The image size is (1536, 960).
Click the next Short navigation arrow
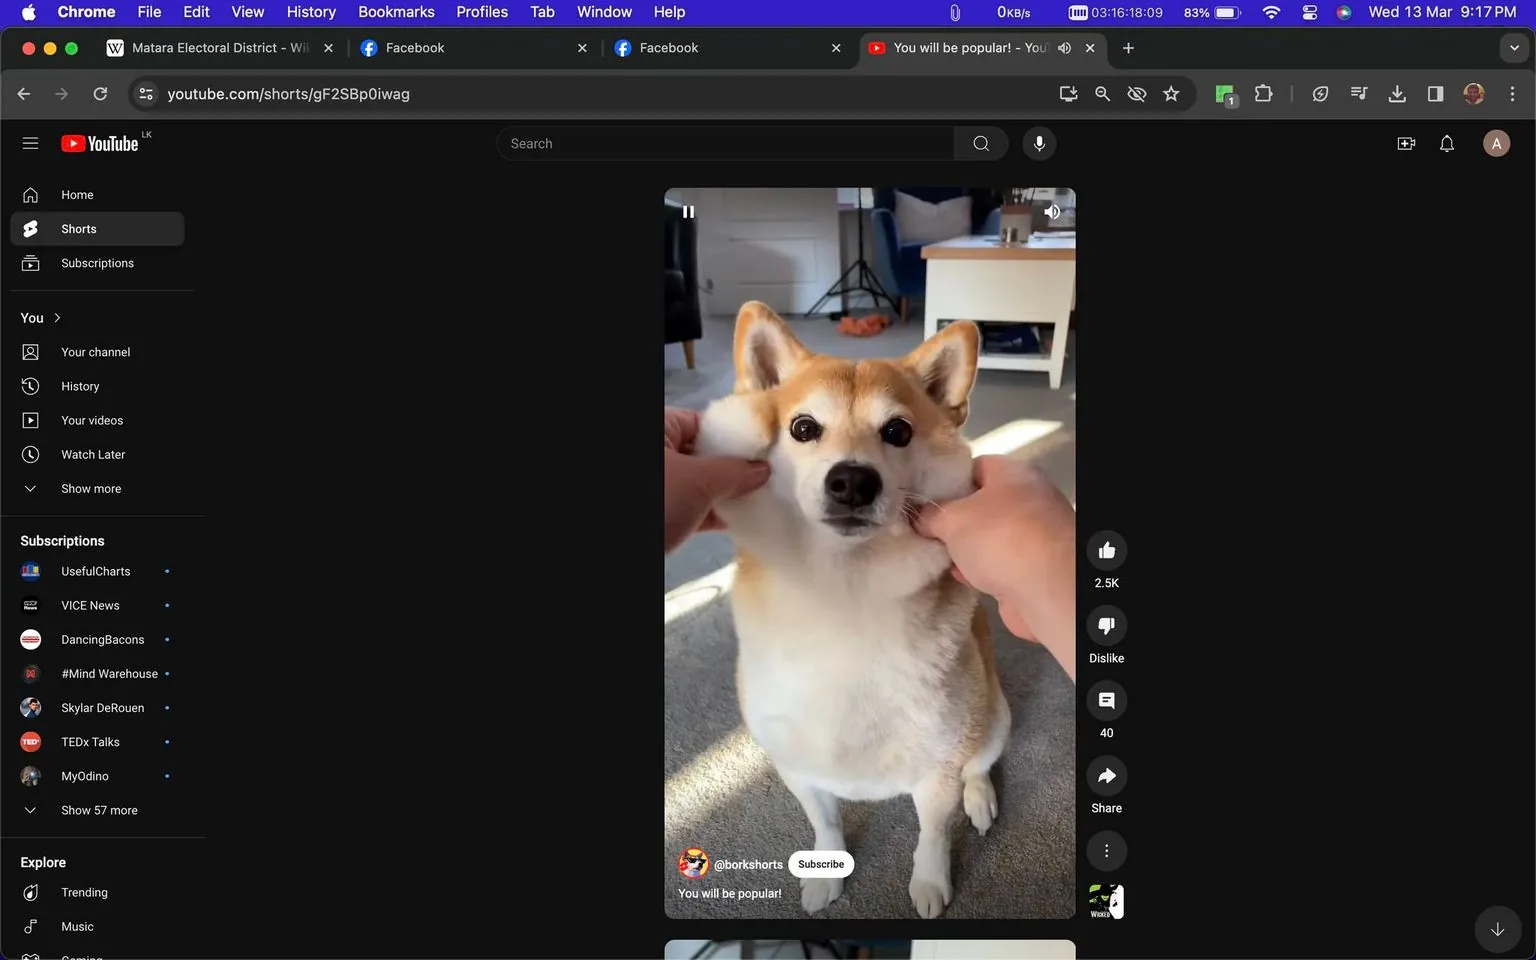click(1497, 928)
